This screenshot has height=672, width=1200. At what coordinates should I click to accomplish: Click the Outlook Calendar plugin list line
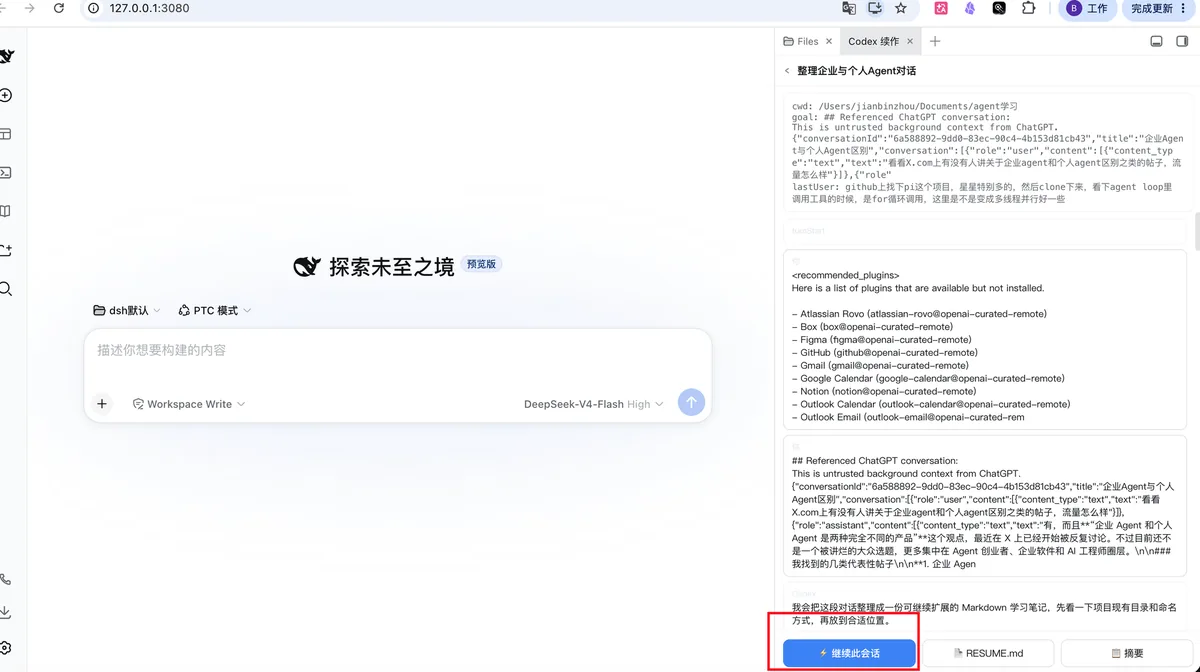pos(931,405)
